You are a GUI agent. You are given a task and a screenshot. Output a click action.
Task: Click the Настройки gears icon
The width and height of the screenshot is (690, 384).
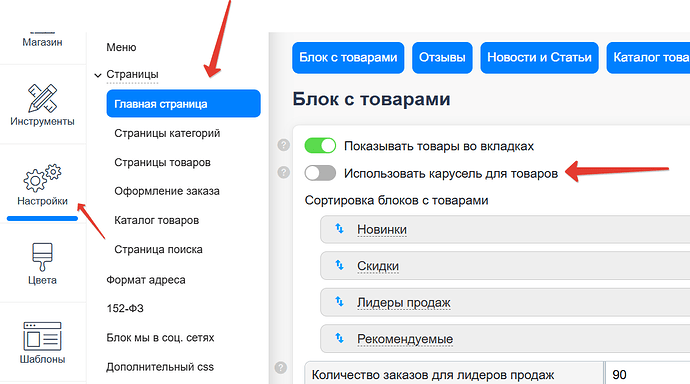pyautogui.click(x=42, y=178)
